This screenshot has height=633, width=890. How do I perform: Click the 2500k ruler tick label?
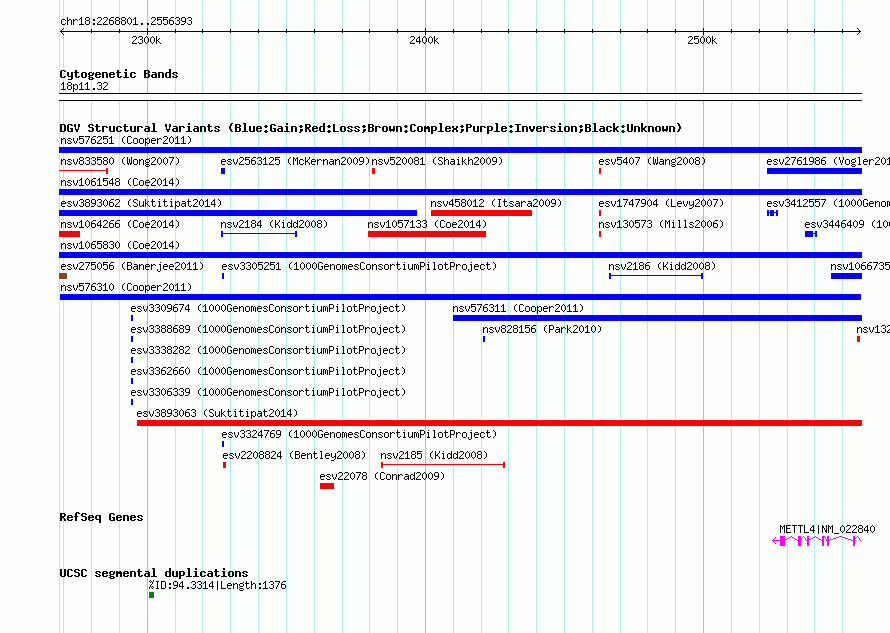tap(702, 40)
